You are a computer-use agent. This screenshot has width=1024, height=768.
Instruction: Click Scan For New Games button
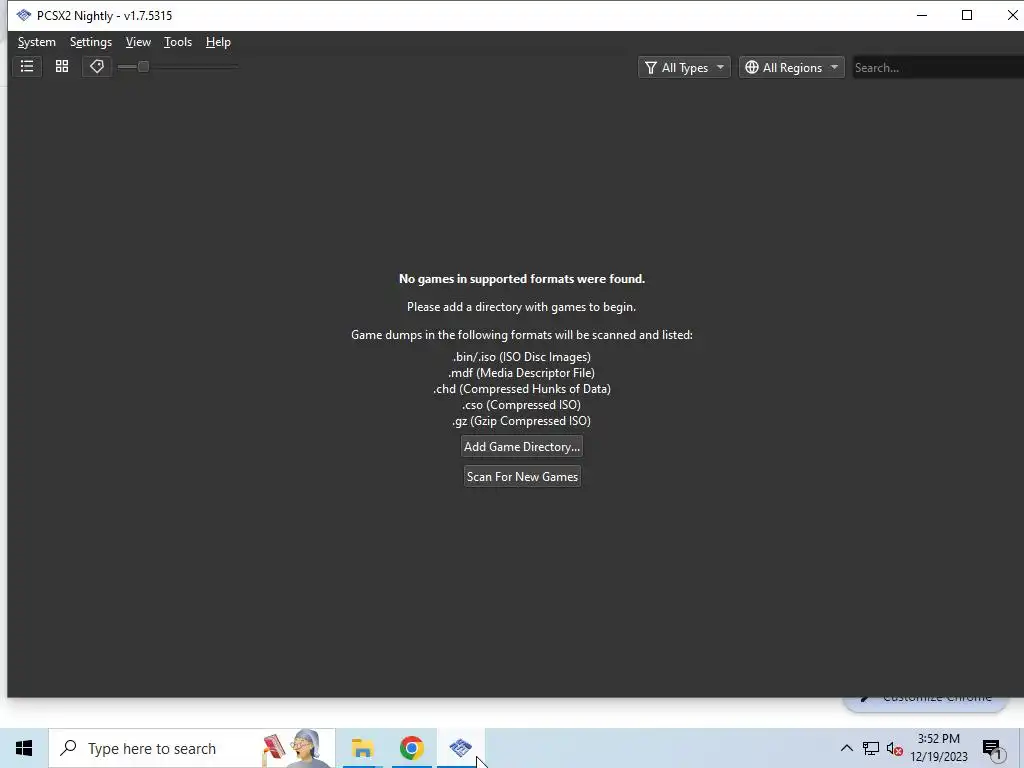coord(522,477)
